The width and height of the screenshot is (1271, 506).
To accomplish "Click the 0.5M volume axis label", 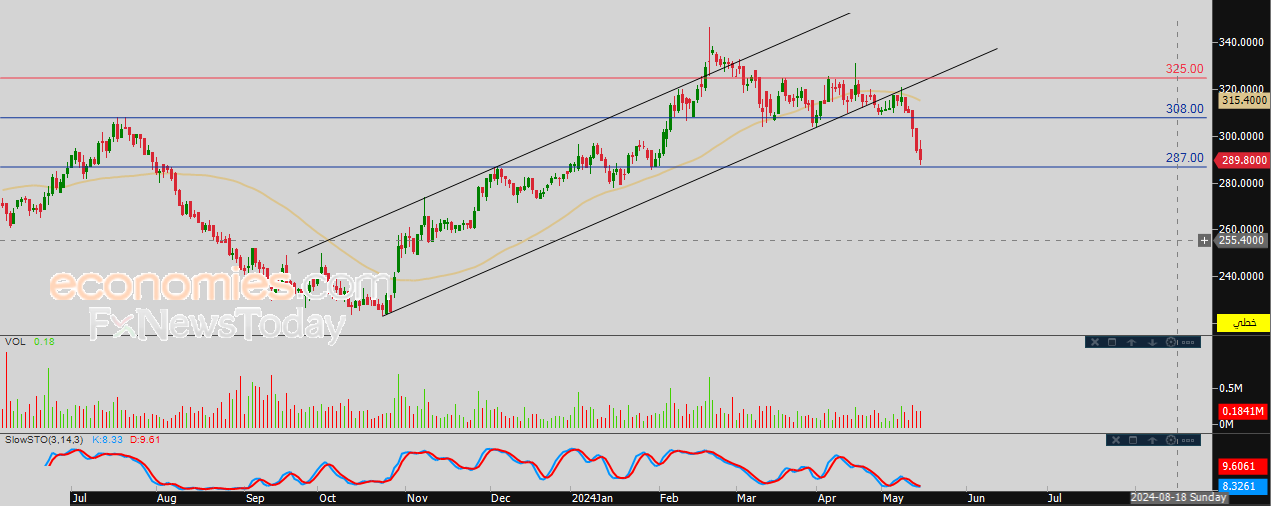I will pos(1230,388).
